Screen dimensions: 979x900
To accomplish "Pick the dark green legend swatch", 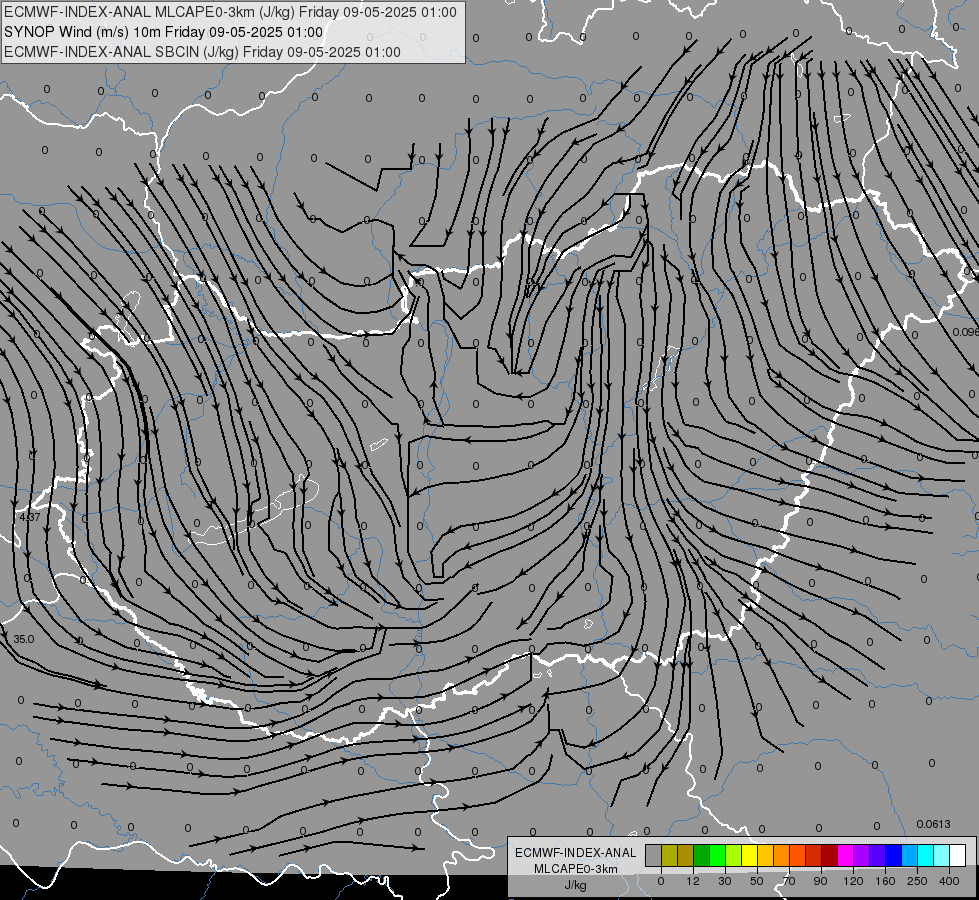I will pos(701,855).
